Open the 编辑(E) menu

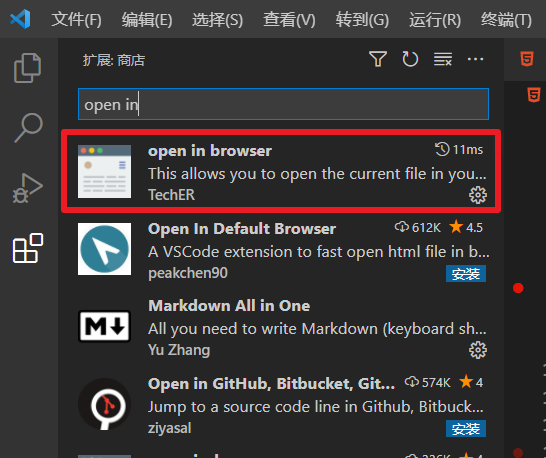pyautogui.click(x=147, y=20)
